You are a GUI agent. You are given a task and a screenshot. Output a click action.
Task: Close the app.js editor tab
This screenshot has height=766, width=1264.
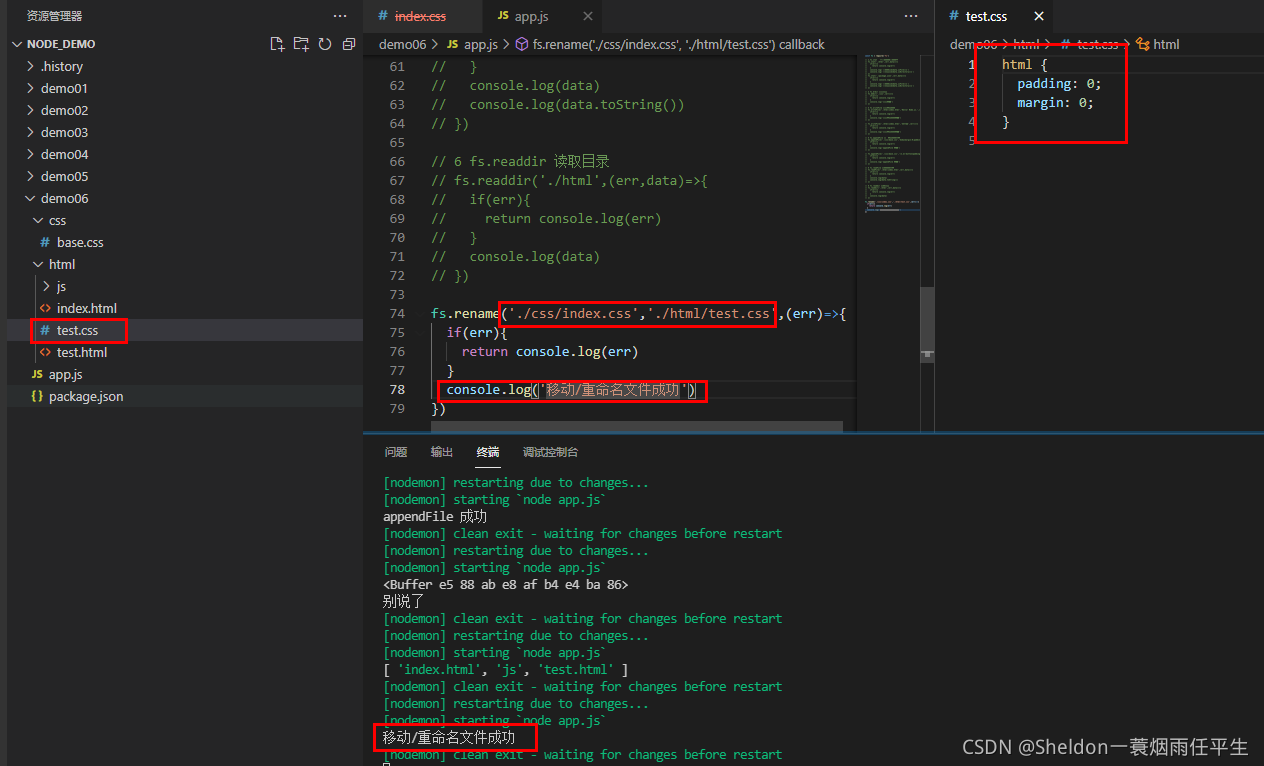point(588,16)
